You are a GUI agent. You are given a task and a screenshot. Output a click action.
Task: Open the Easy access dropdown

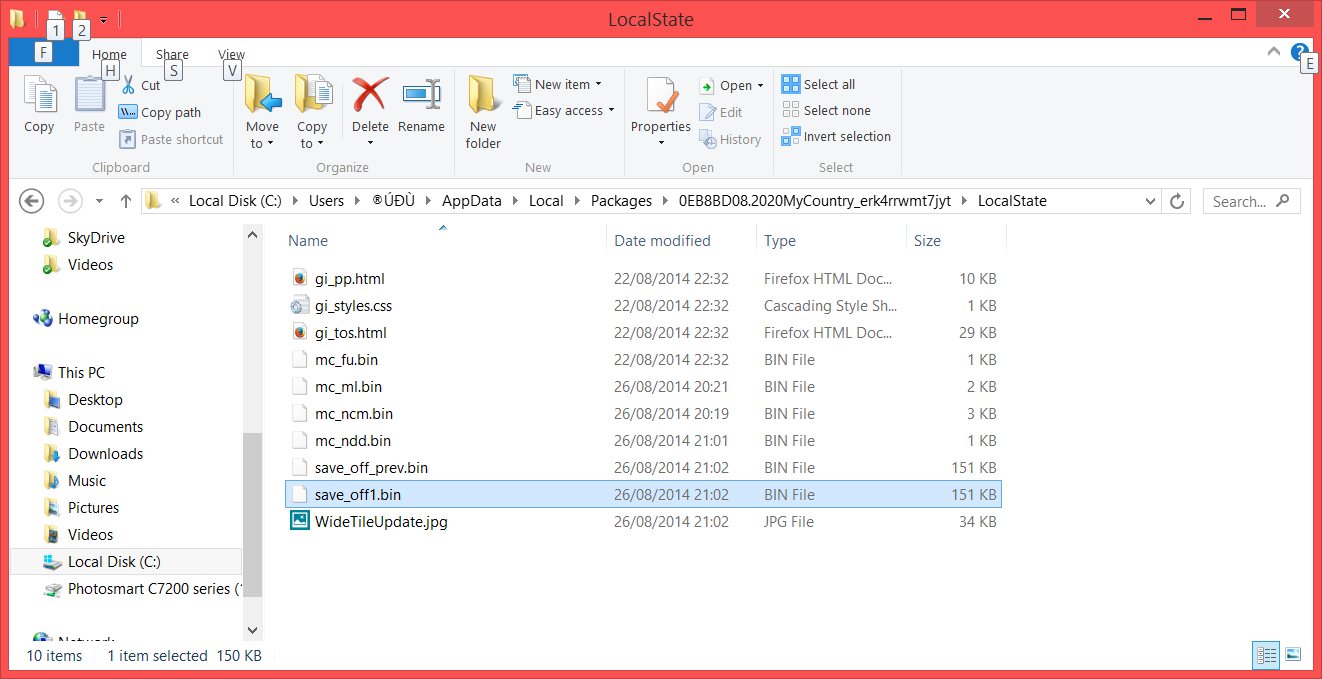click(x=564, y=111)
